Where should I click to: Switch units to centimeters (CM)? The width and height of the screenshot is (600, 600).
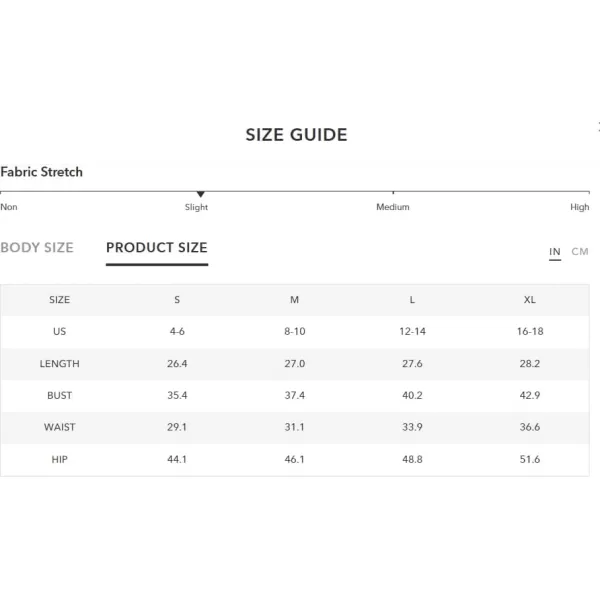tap(580, 252)
